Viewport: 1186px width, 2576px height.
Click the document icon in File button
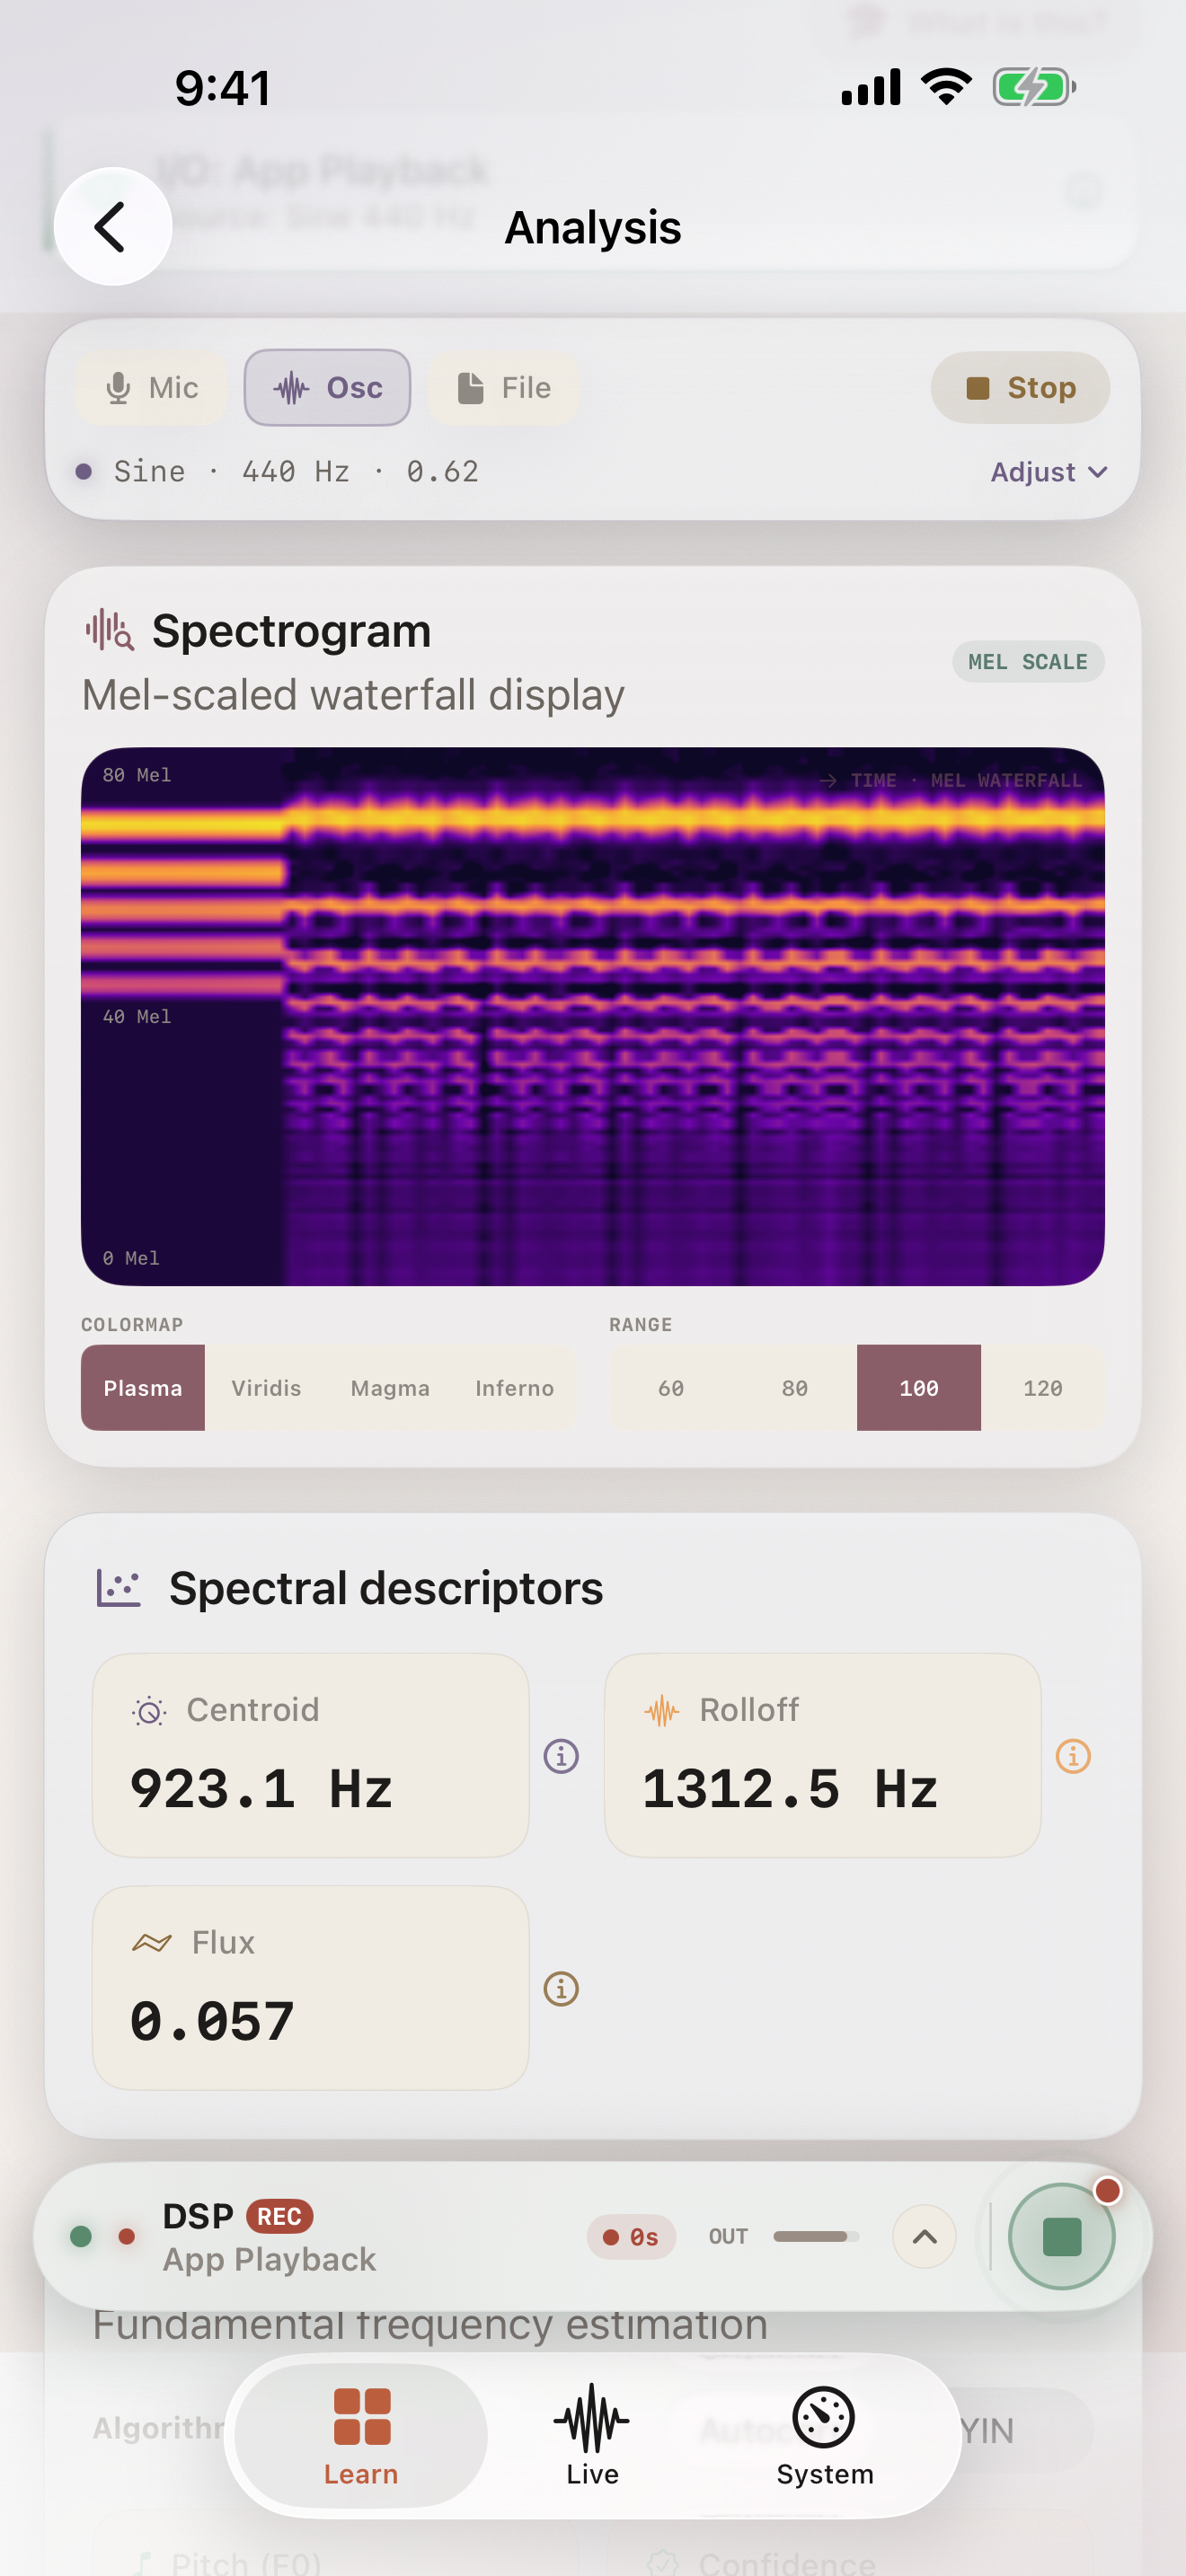coord(470,388)
